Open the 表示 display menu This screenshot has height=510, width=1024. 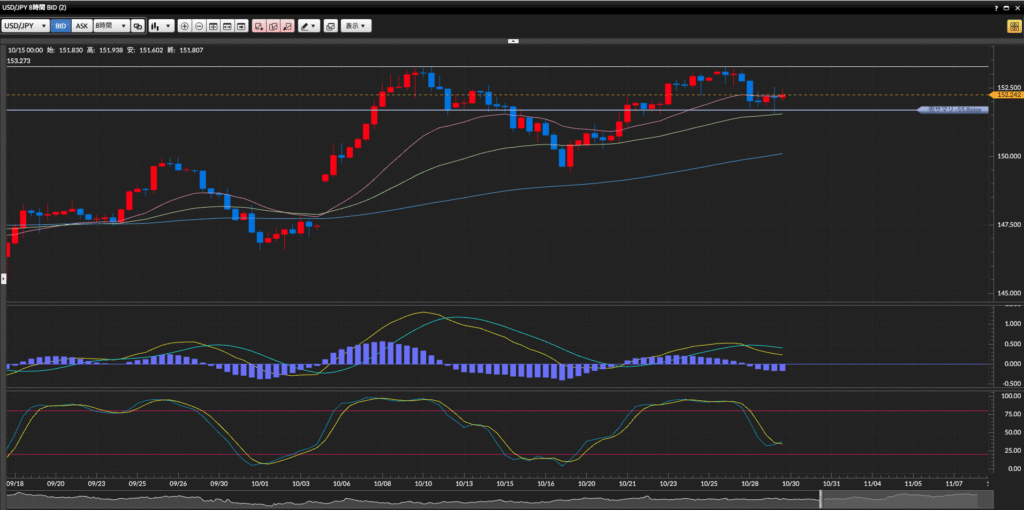pyautogui.click(x=355, y=25)
